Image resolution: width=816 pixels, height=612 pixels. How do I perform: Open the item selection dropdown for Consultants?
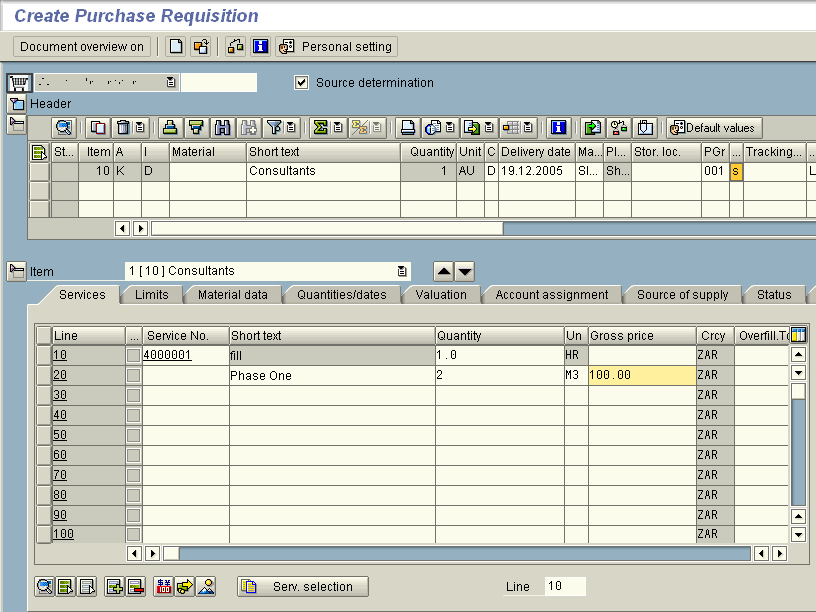[x=403, y=270]
